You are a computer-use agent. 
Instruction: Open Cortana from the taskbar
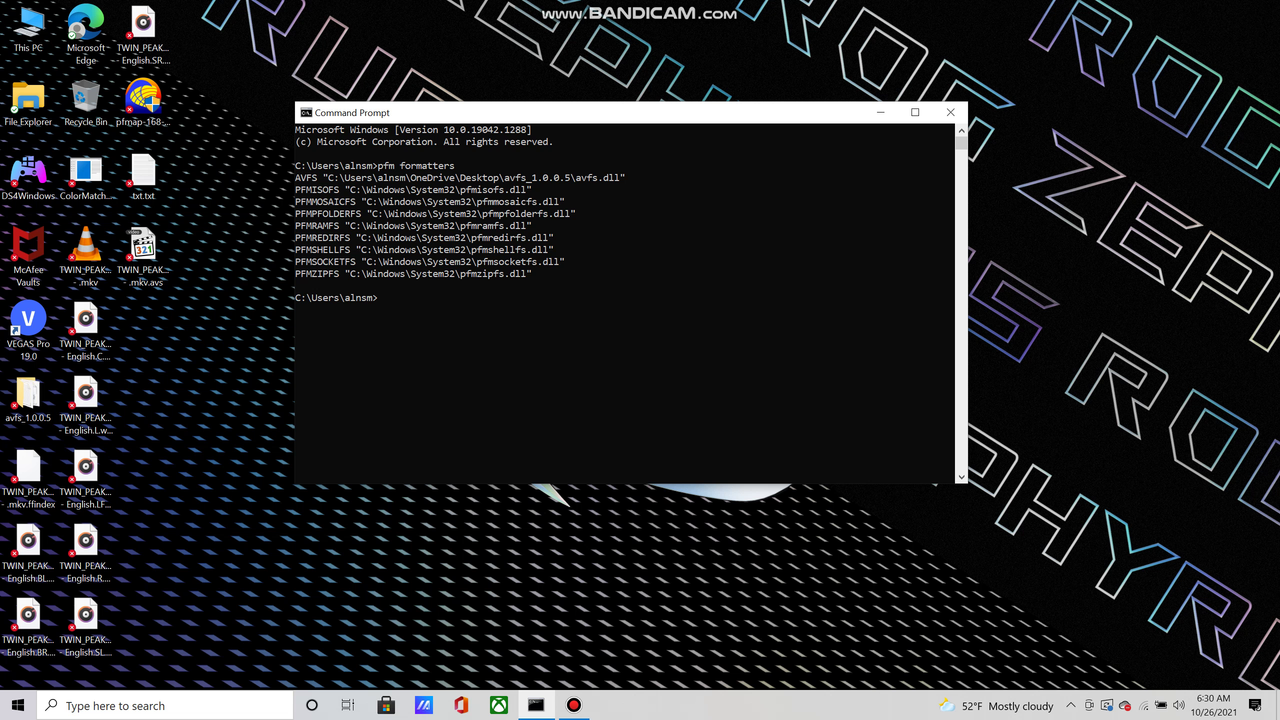pos(312,705)
